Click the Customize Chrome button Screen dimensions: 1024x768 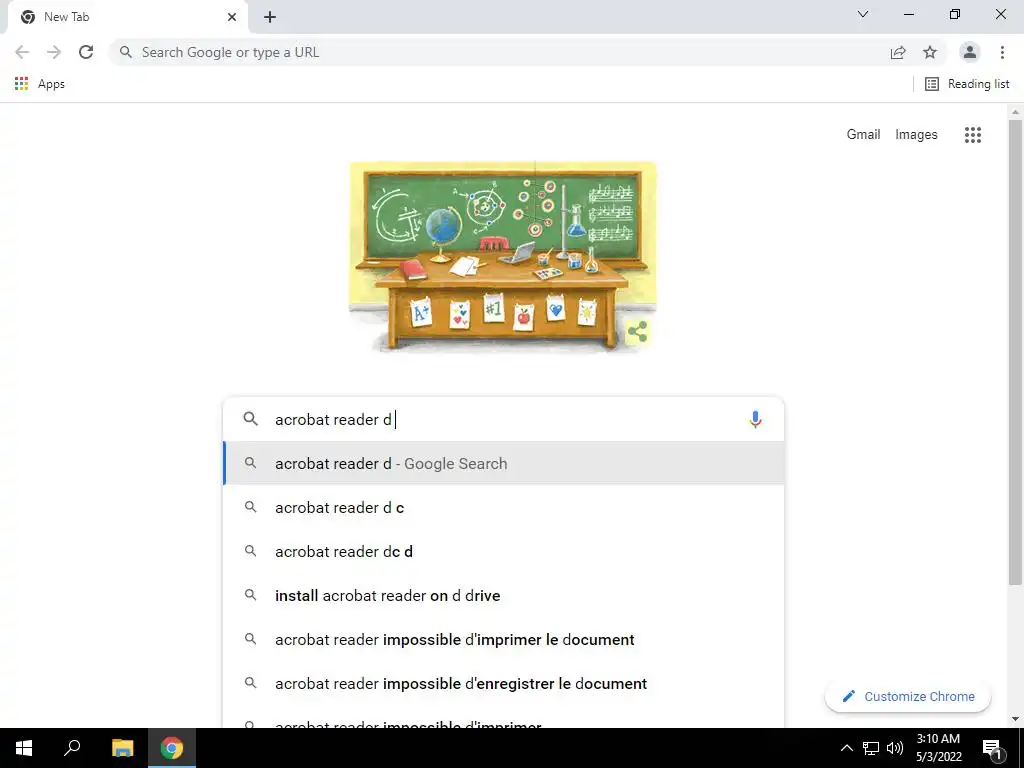click(908, 696)
